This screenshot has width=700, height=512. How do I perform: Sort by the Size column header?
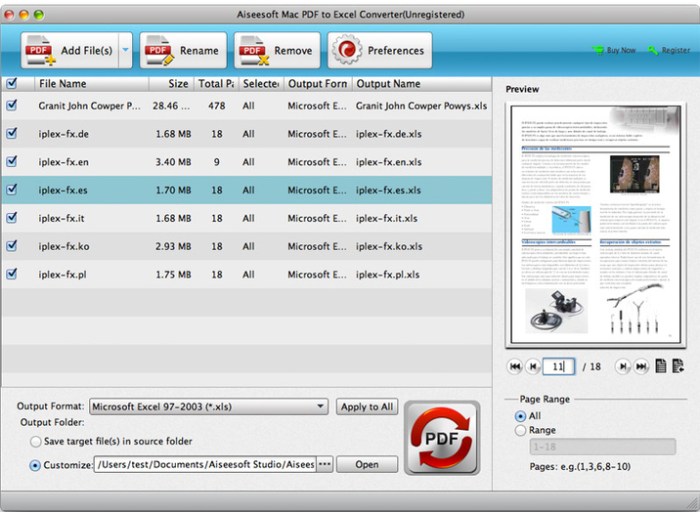click(171, 83)
